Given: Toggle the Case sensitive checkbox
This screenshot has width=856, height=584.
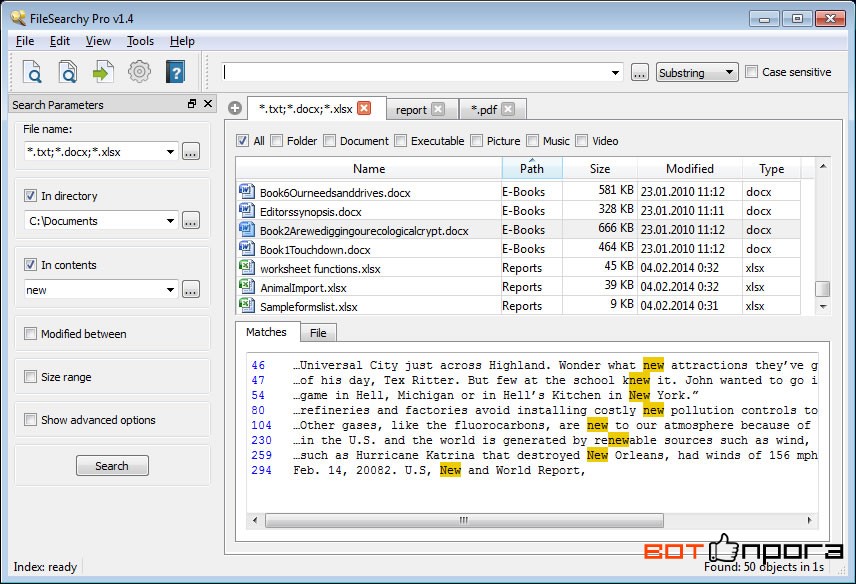Looking at the screenshot, I should [752, 72].
